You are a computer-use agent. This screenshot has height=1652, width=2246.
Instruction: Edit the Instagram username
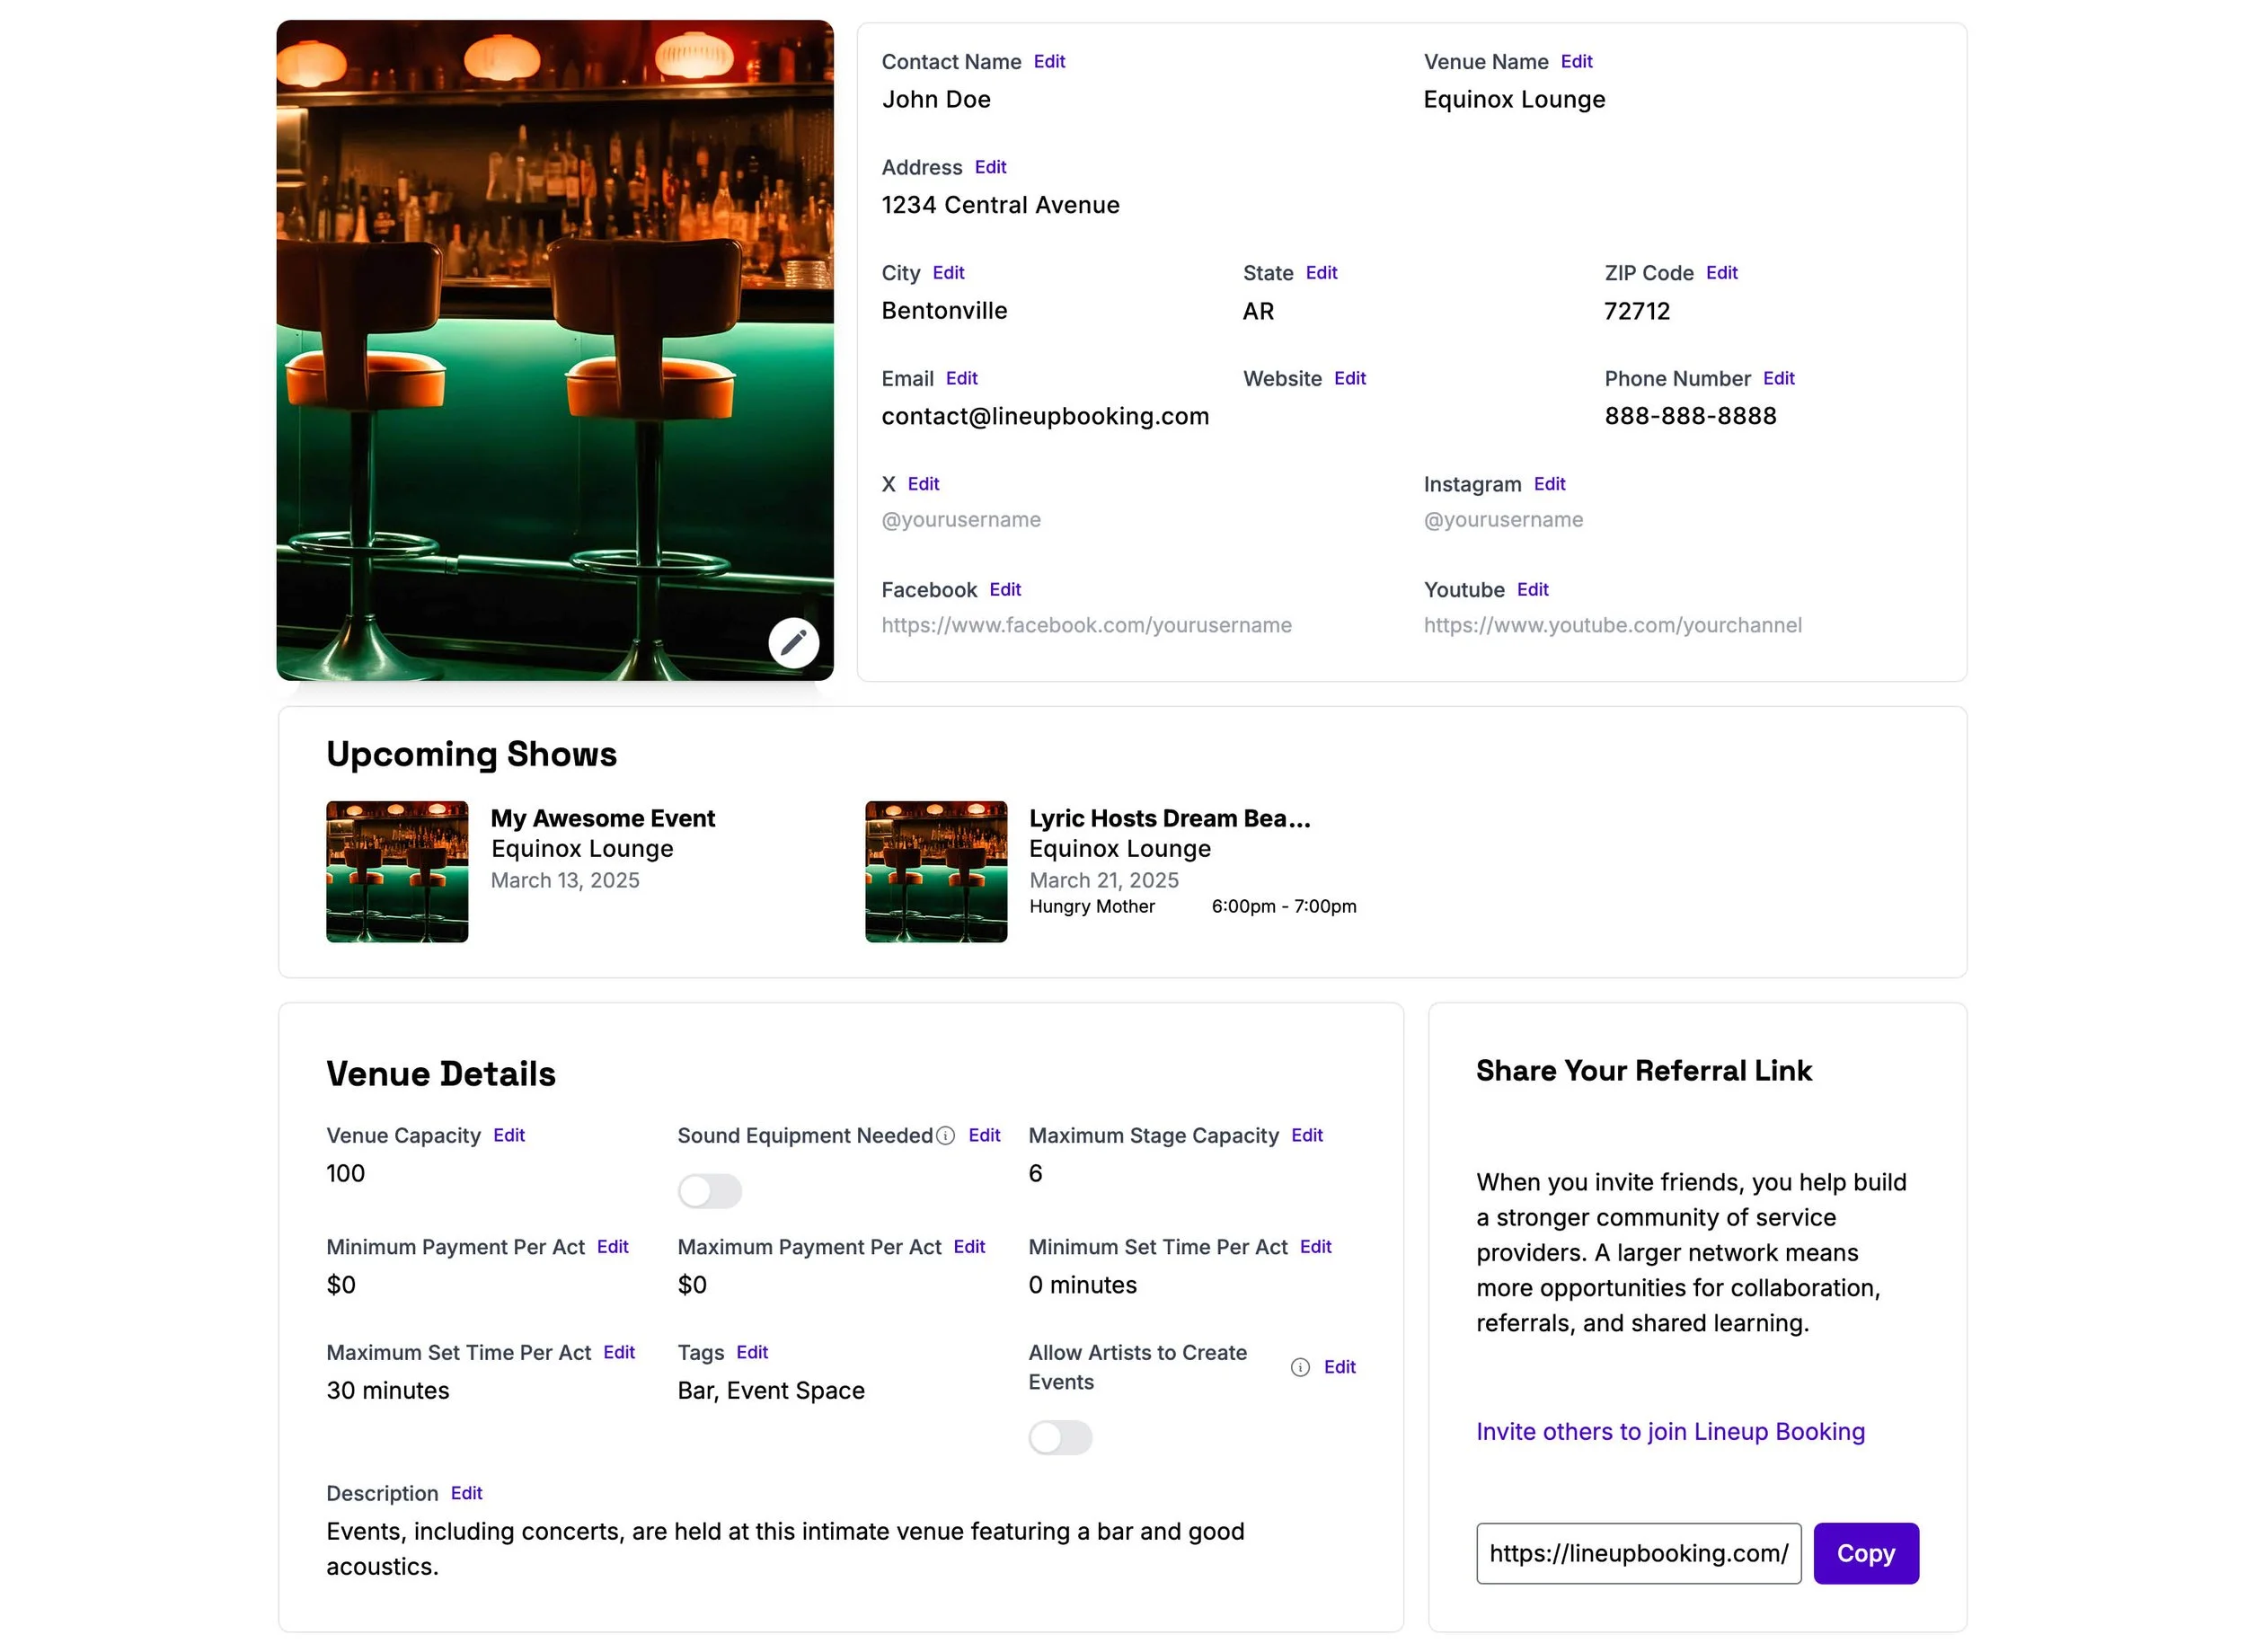(1549, 483)
